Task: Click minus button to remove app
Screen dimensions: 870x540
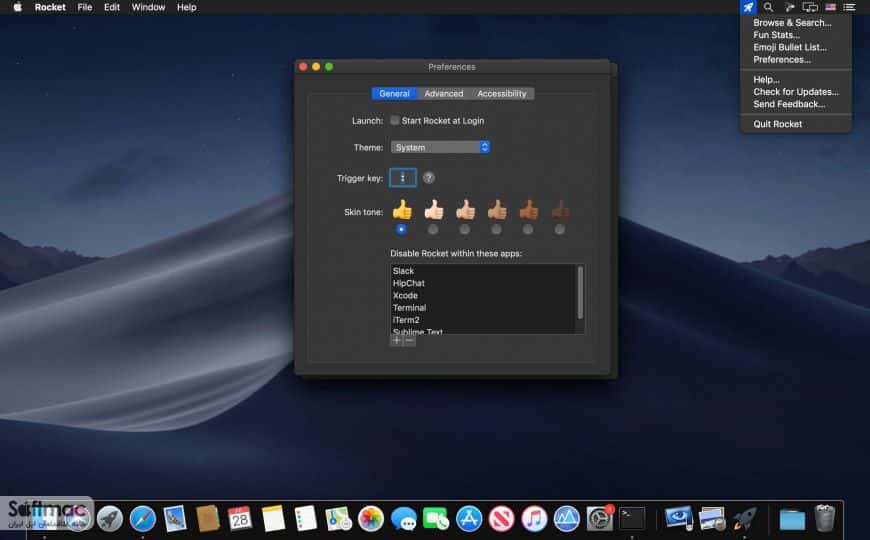Action: (x=409, y=341)
